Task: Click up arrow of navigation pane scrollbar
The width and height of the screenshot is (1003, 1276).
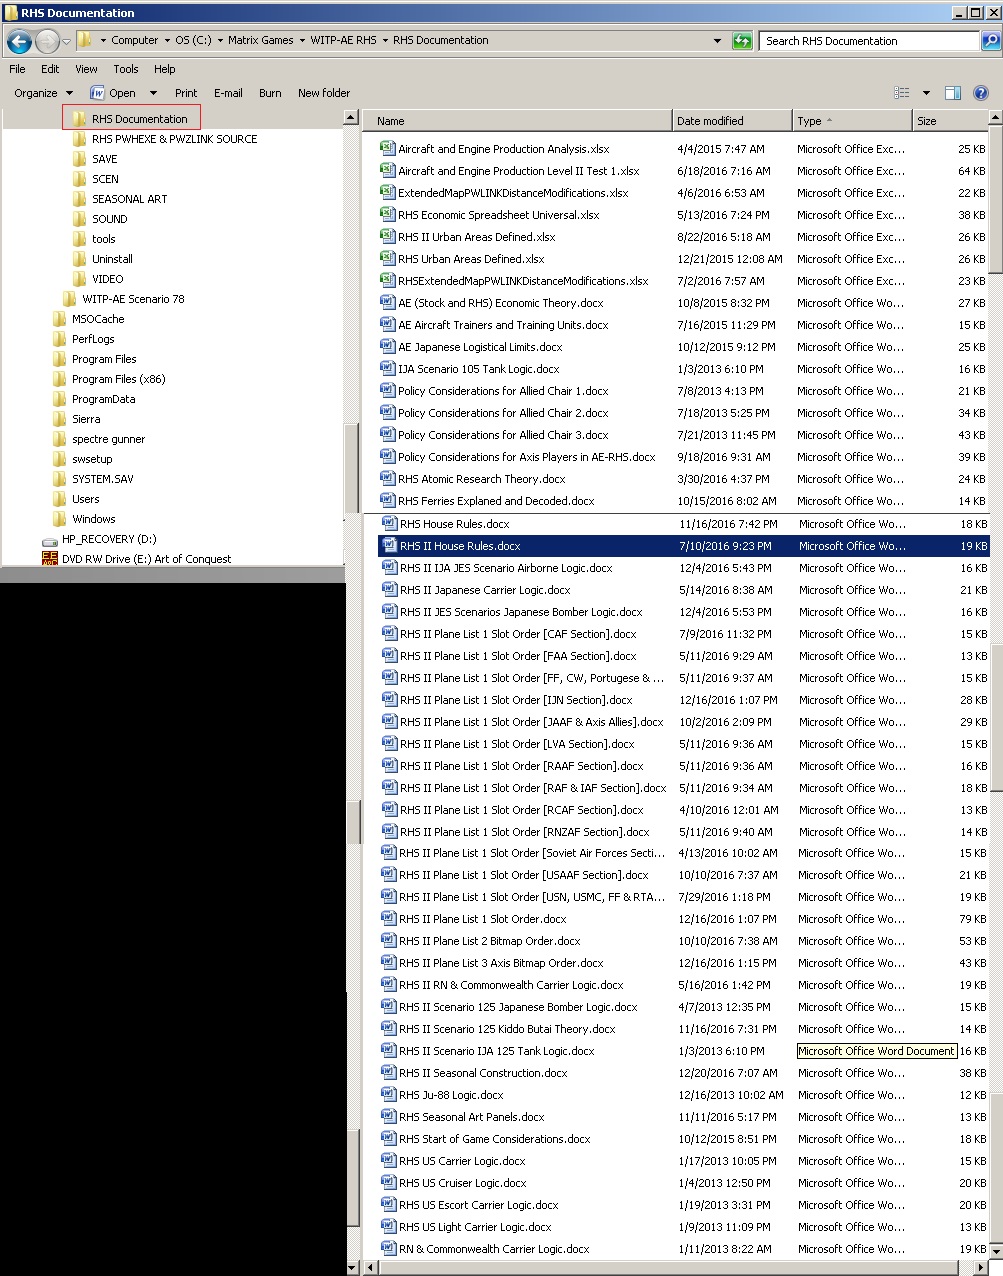Action: 351,117
